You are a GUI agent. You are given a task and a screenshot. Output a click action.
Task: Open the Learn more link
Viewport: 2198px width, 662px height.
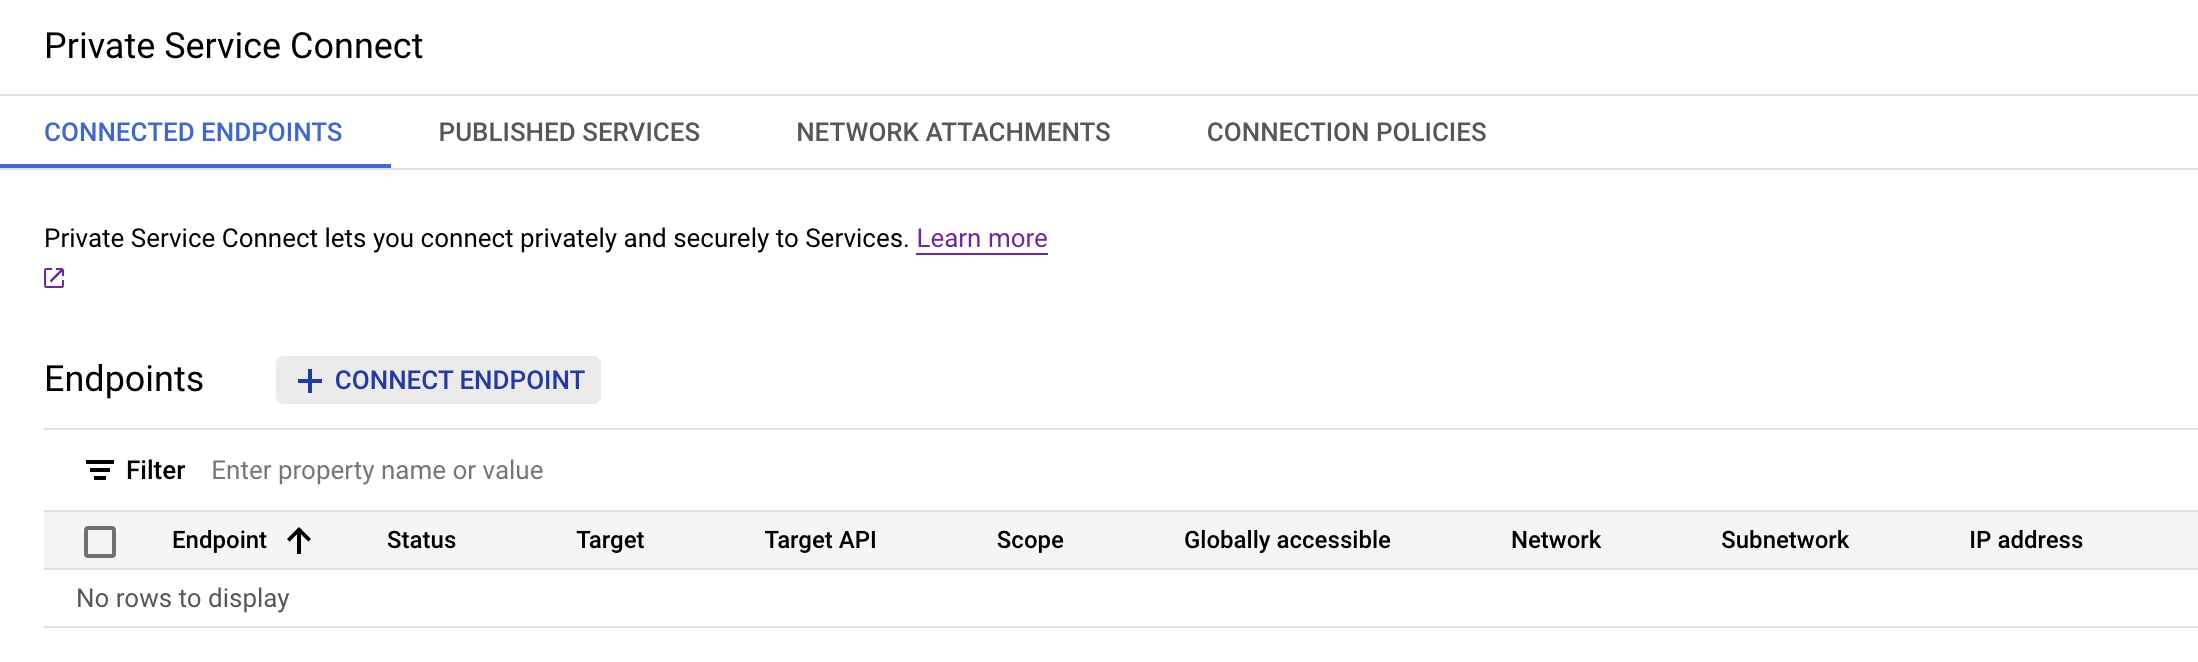[x=982, y=238]
